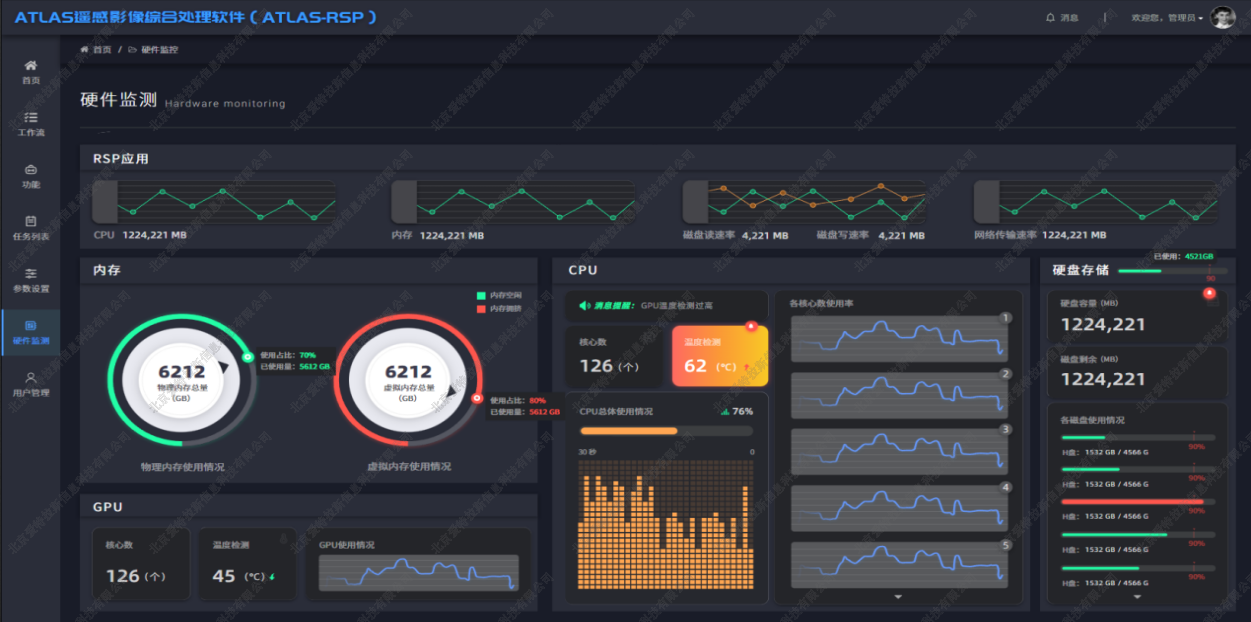Click the red alert icon on 硬盘容量 card
Image resolution: width=1251 pixels, height=622 pixels.
point(1209,293)
